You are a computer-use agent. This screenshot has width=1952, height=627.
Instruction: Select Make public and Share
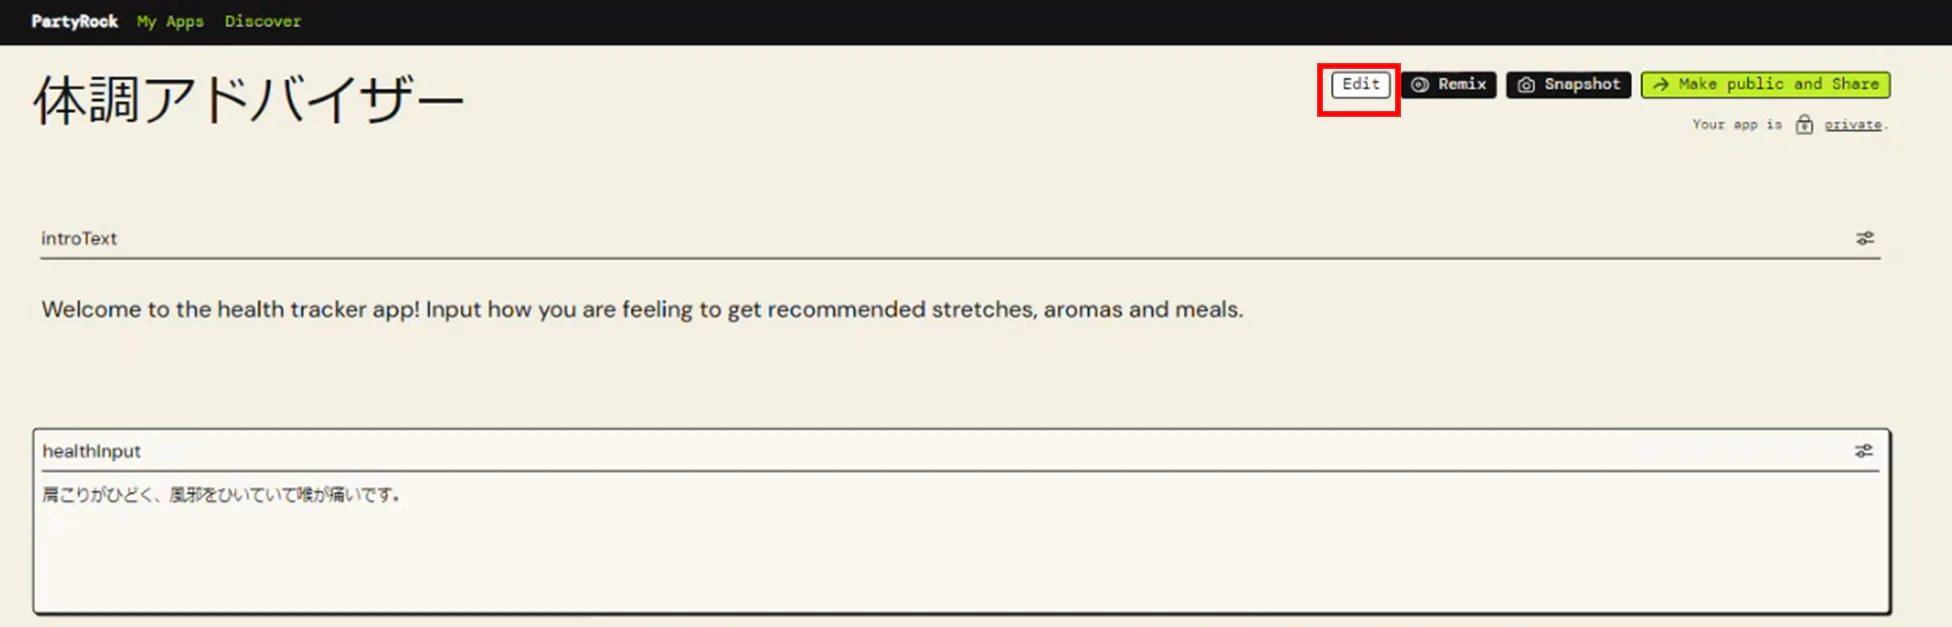(1766, 85)
